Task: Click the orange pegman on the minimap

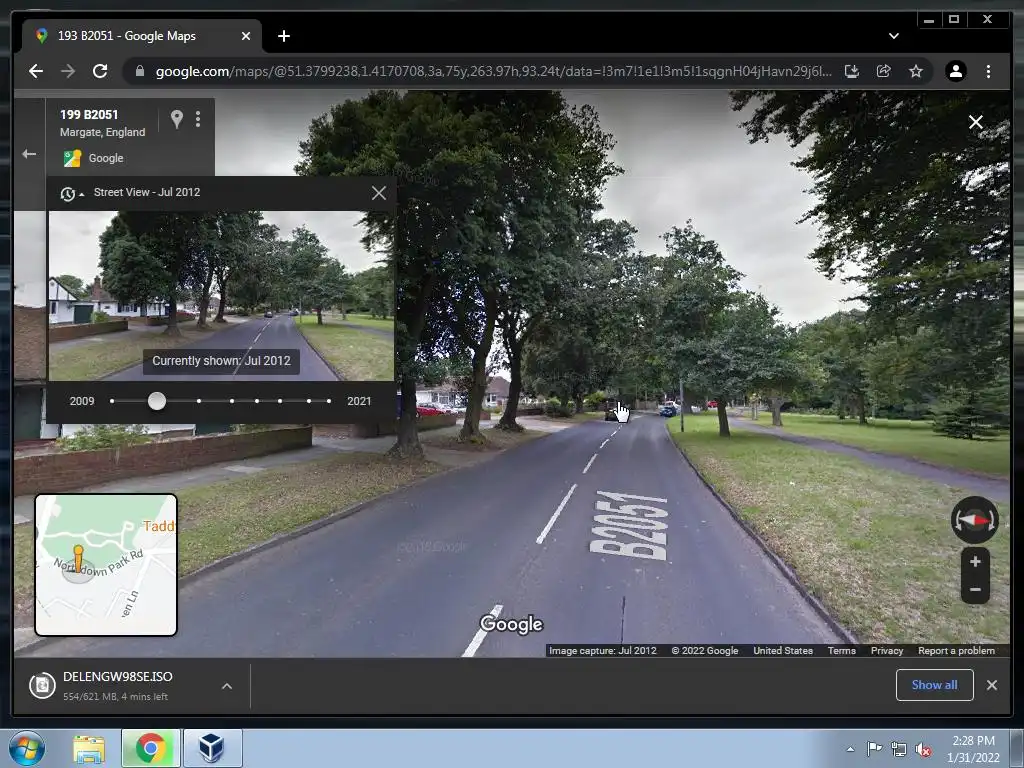Action: coord(78,560)
